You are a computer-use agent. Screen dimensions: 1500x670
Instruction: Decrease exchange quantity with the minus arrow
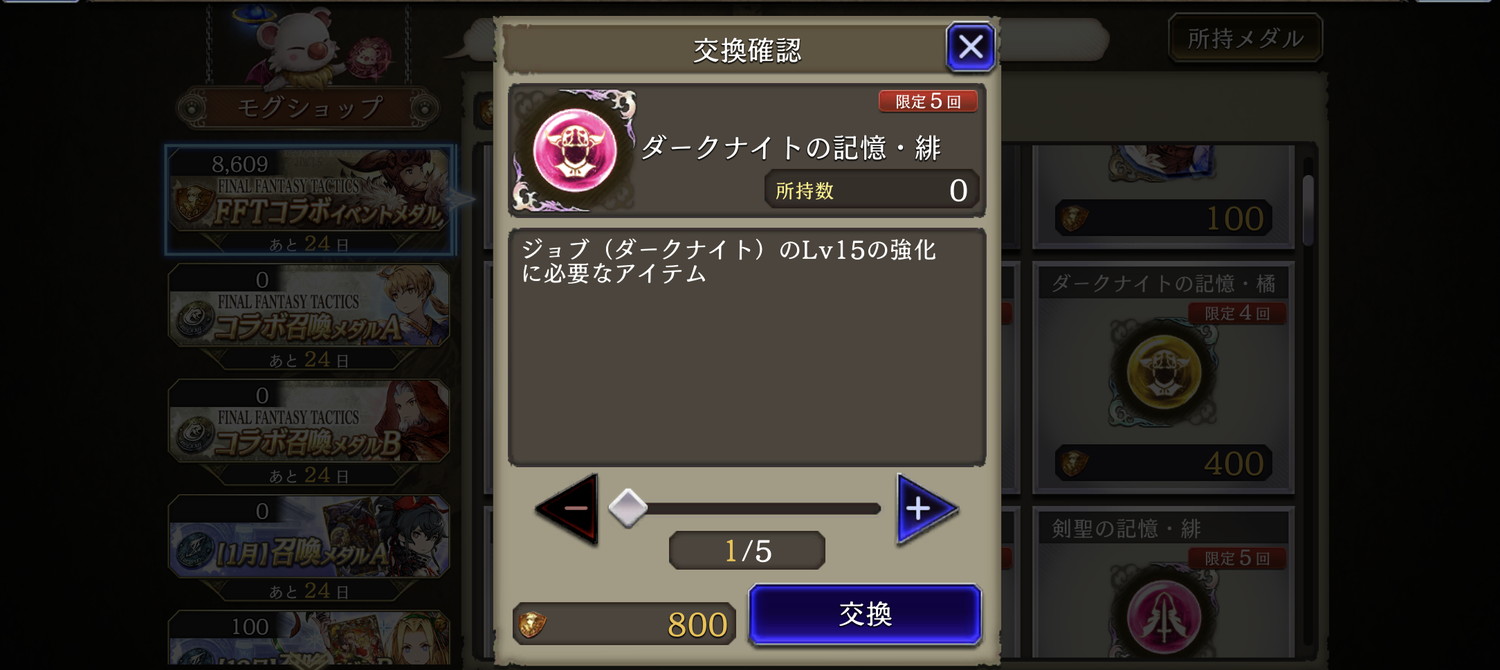point(568,509)
